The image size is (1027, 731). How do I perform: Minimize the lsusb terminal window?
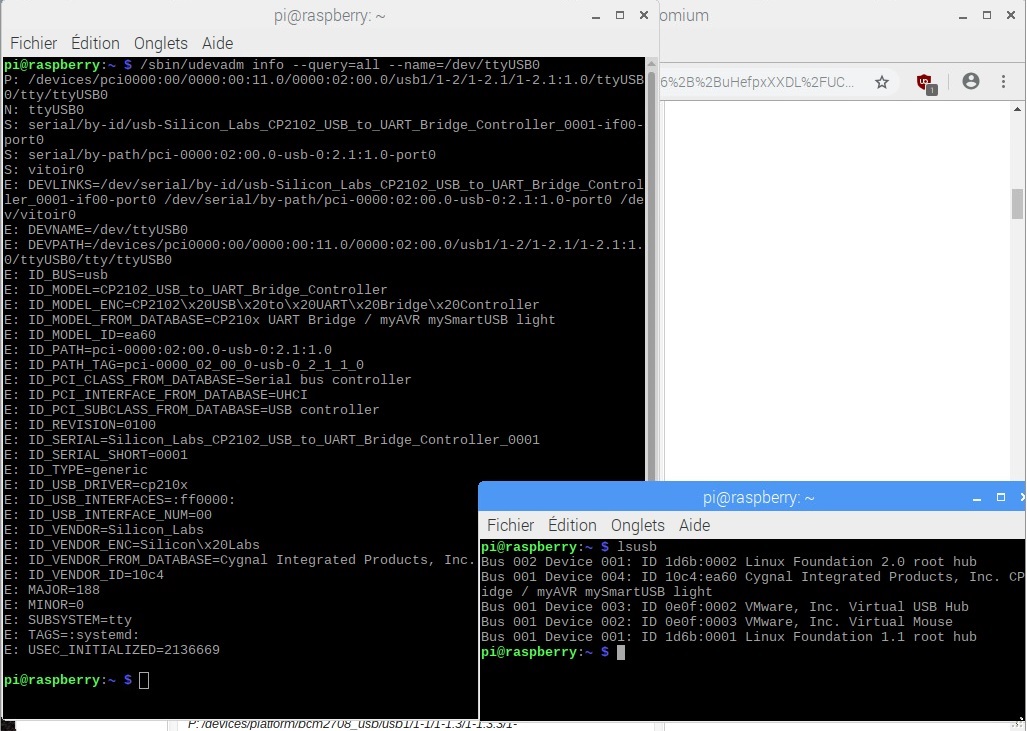click(x=977, y=498)
